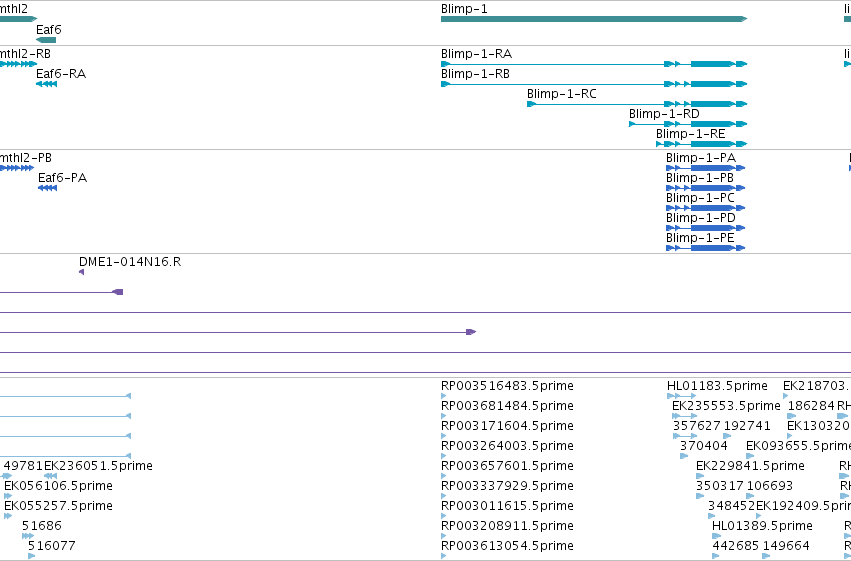
Task: Click the Blimp-1-PE protein label
Action: 700,238
